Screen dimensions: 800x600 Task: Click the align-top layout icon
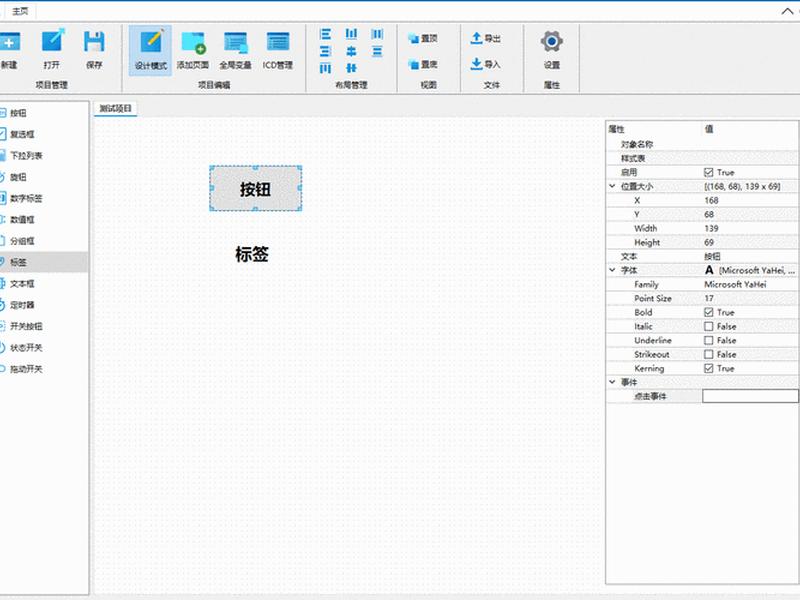pos(326,68)
